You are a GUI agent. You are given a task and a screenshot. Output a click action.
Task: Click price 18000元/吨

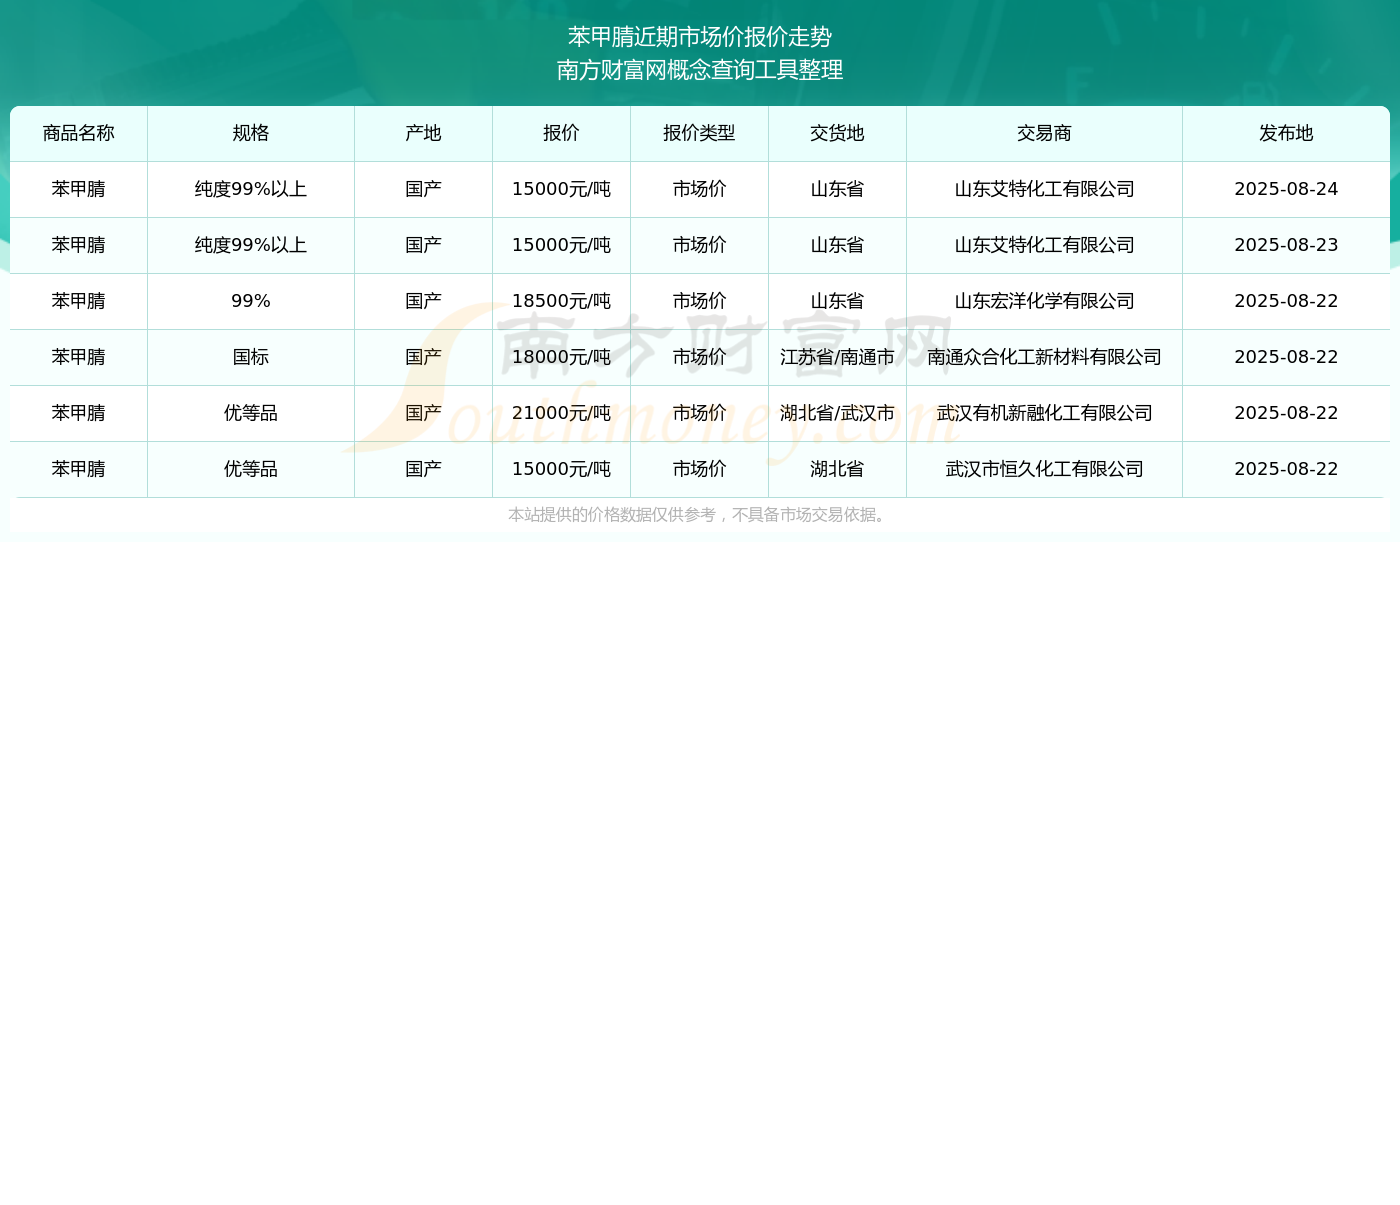561,357
